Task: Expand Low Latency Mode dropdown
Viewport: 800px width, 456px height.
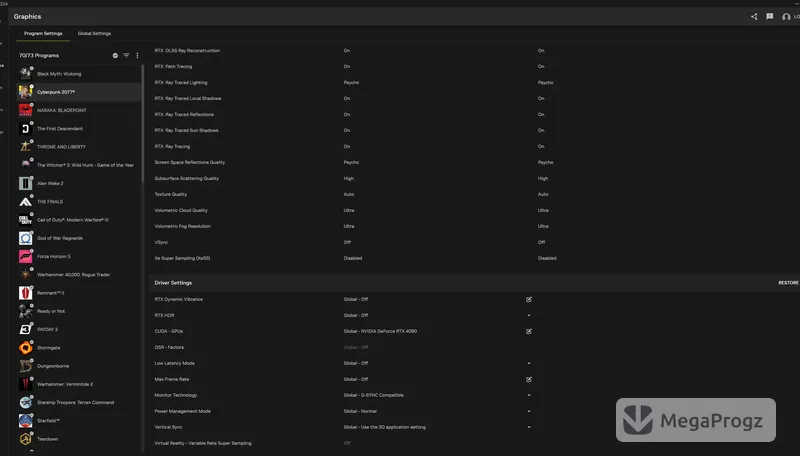Action: (x=529, y=363)
